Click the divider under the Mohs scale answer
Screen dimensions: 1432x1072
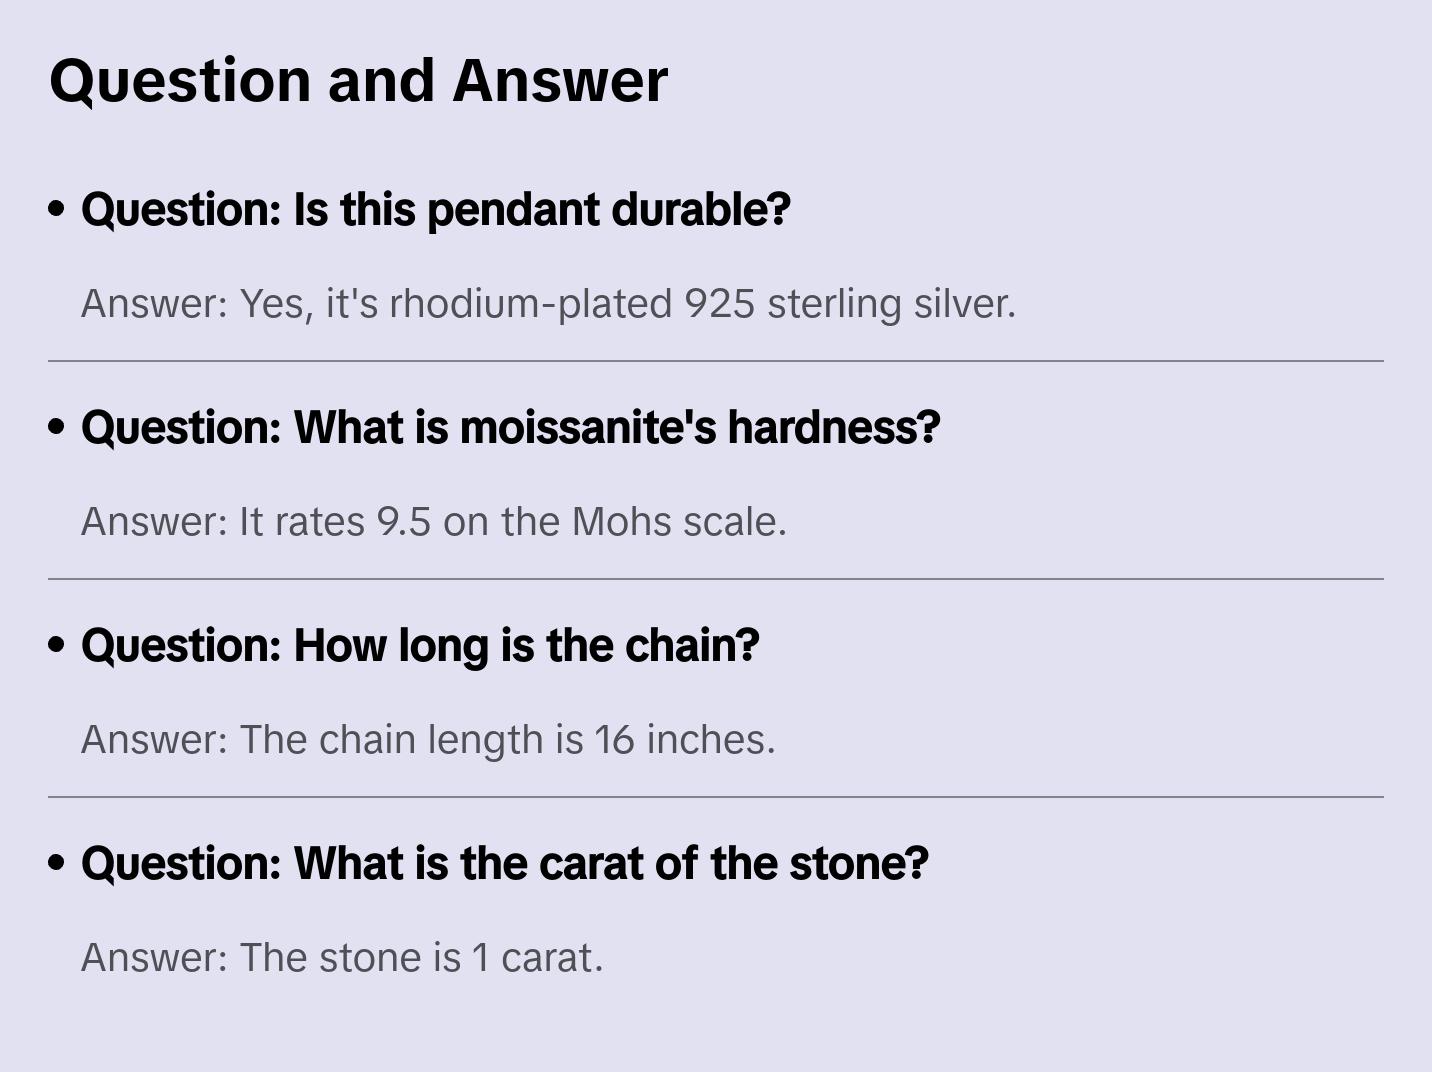click(x=716, y=579)
